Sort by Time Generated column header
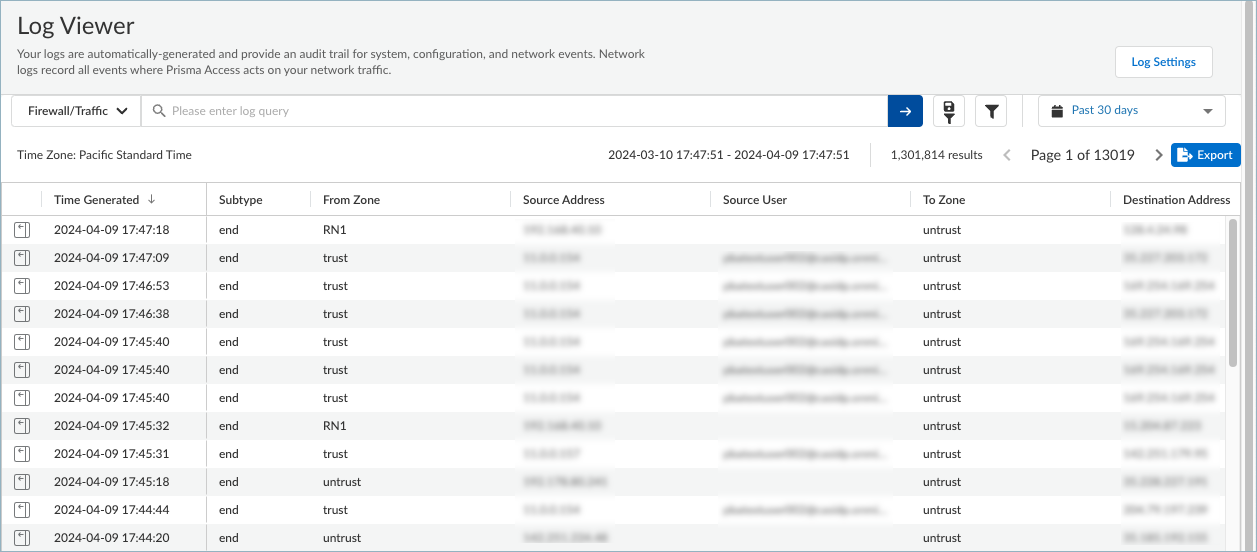Viewport: 1257px width, 552px height. tap(96, 200)
